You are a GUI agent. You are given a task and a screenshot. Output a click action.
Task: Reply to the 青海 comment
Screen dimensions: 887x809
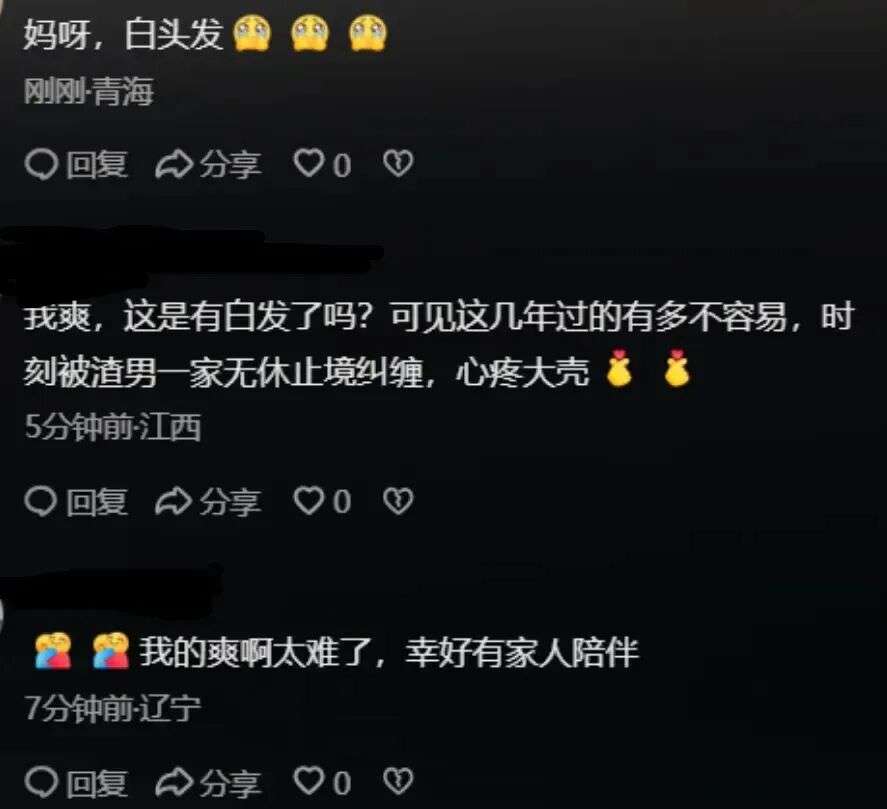point(76,165)
